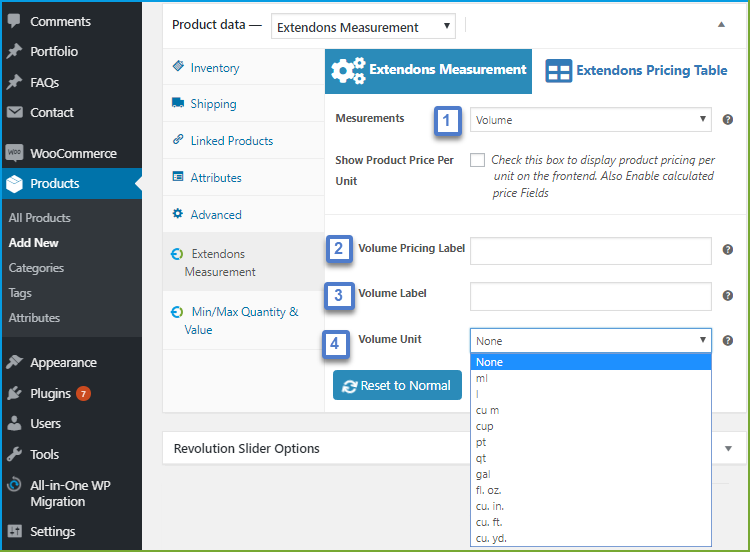Select qt in the Volume Unit list
The image size is (750, 552).
tap(591, 458)
